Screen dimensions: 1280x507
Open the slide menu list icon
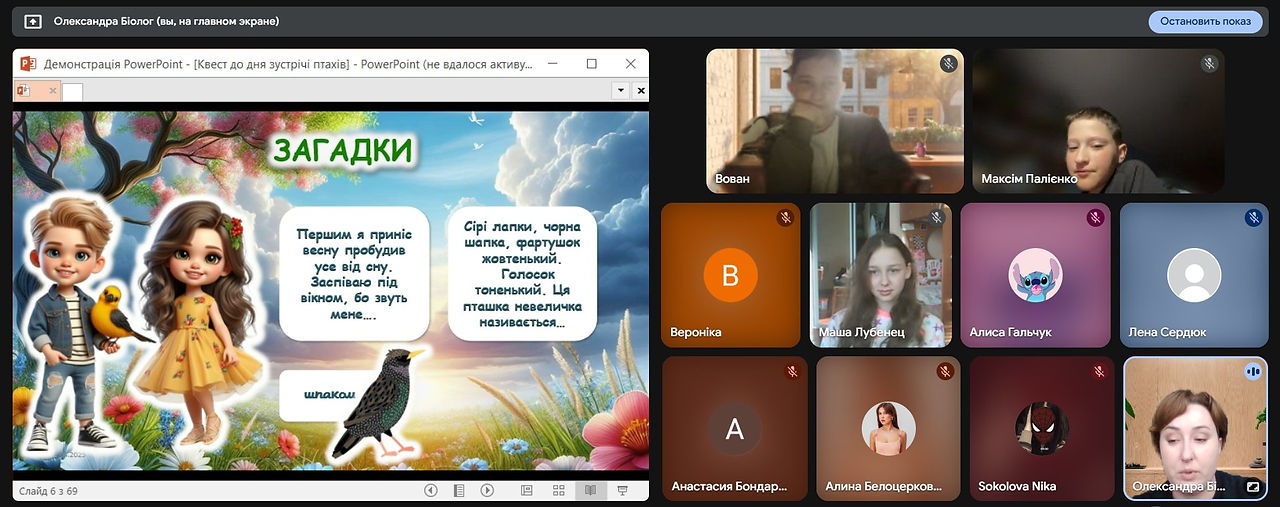[459, 490]
